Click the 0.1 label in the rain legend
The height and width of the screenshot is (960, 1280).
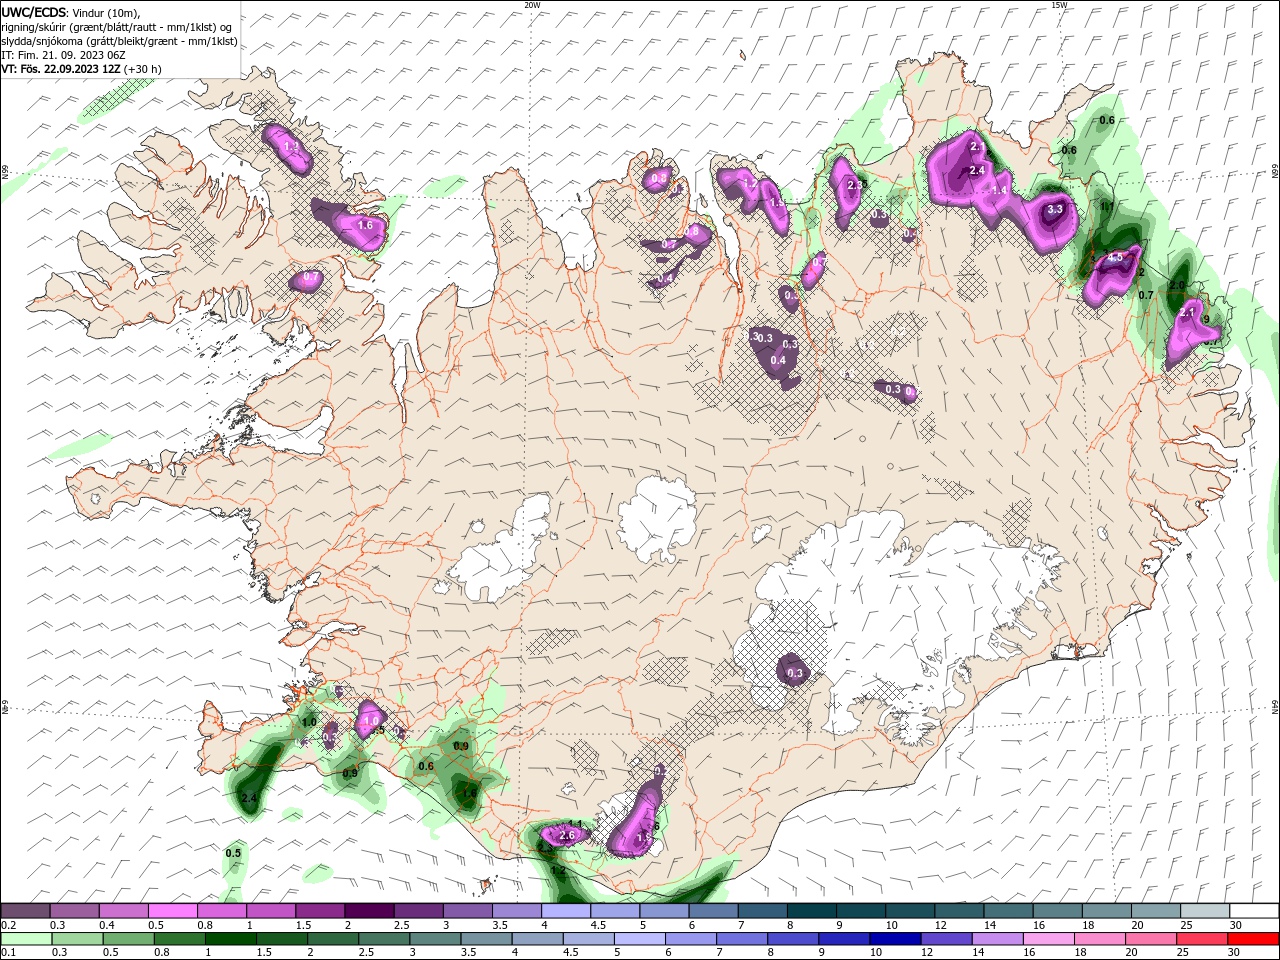tap(9, 953)
